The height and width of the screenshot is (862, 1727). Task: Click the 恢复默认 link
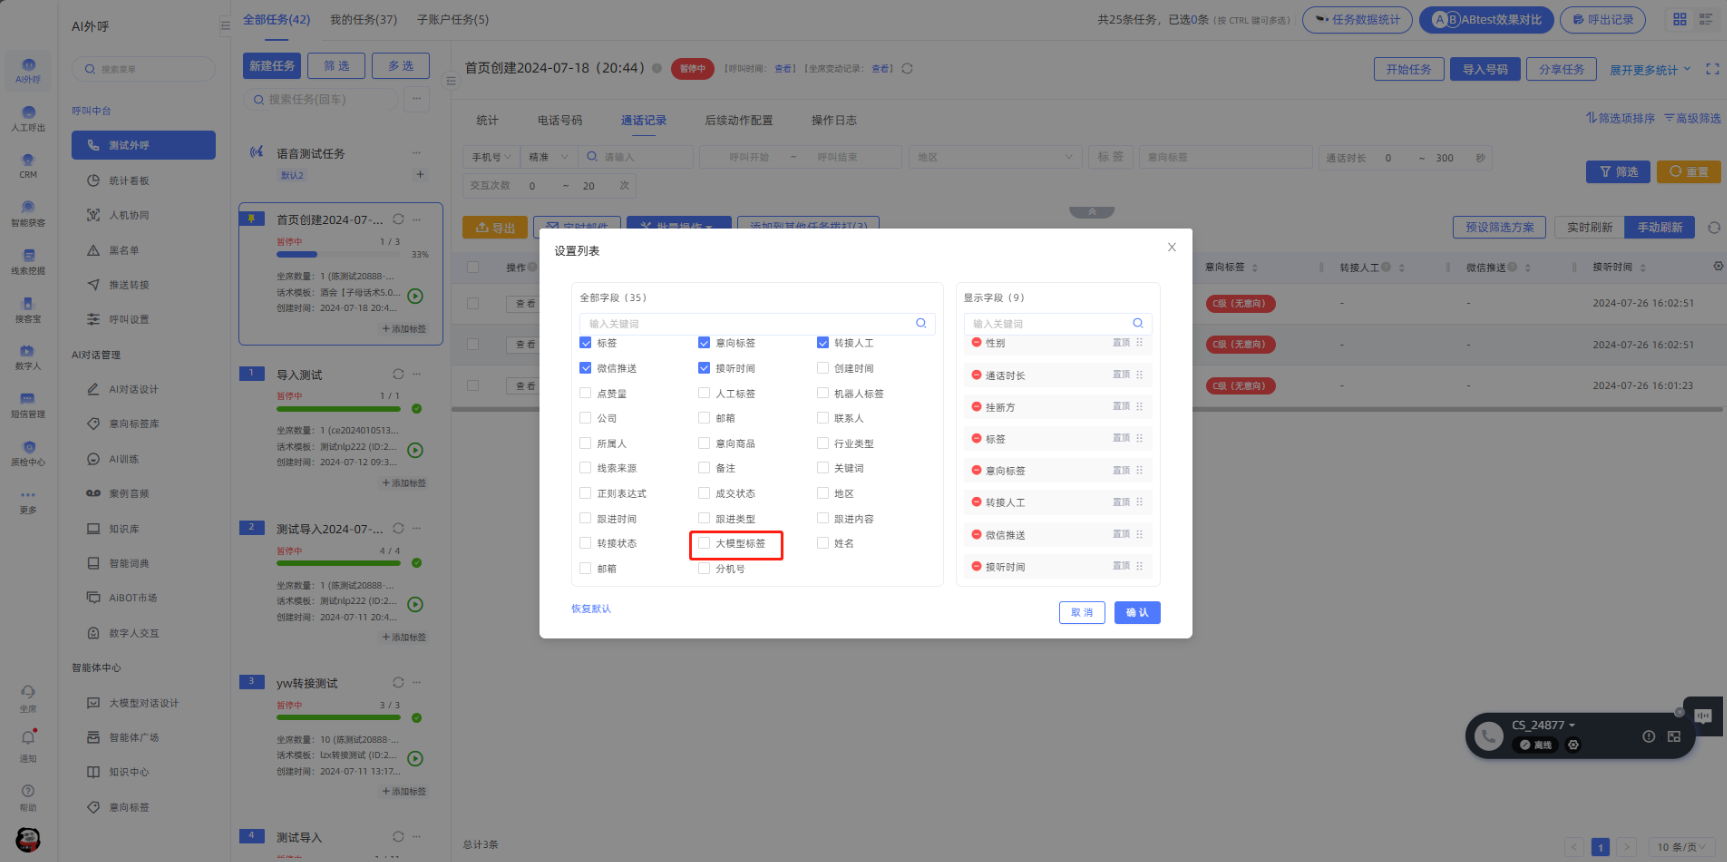tap(590, 609)
